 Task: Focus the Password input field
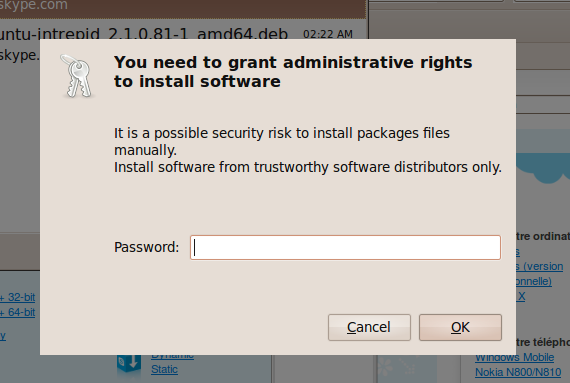pyautogui.click(x=345, y=247)
